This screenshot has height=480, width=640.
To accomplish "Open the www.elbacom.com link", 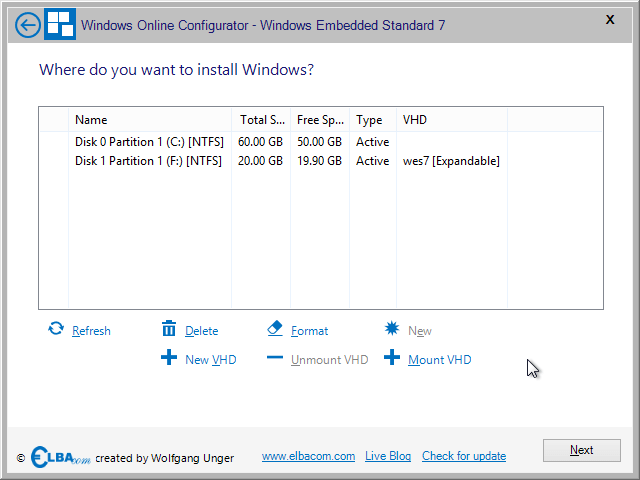I will click(309, 456).
